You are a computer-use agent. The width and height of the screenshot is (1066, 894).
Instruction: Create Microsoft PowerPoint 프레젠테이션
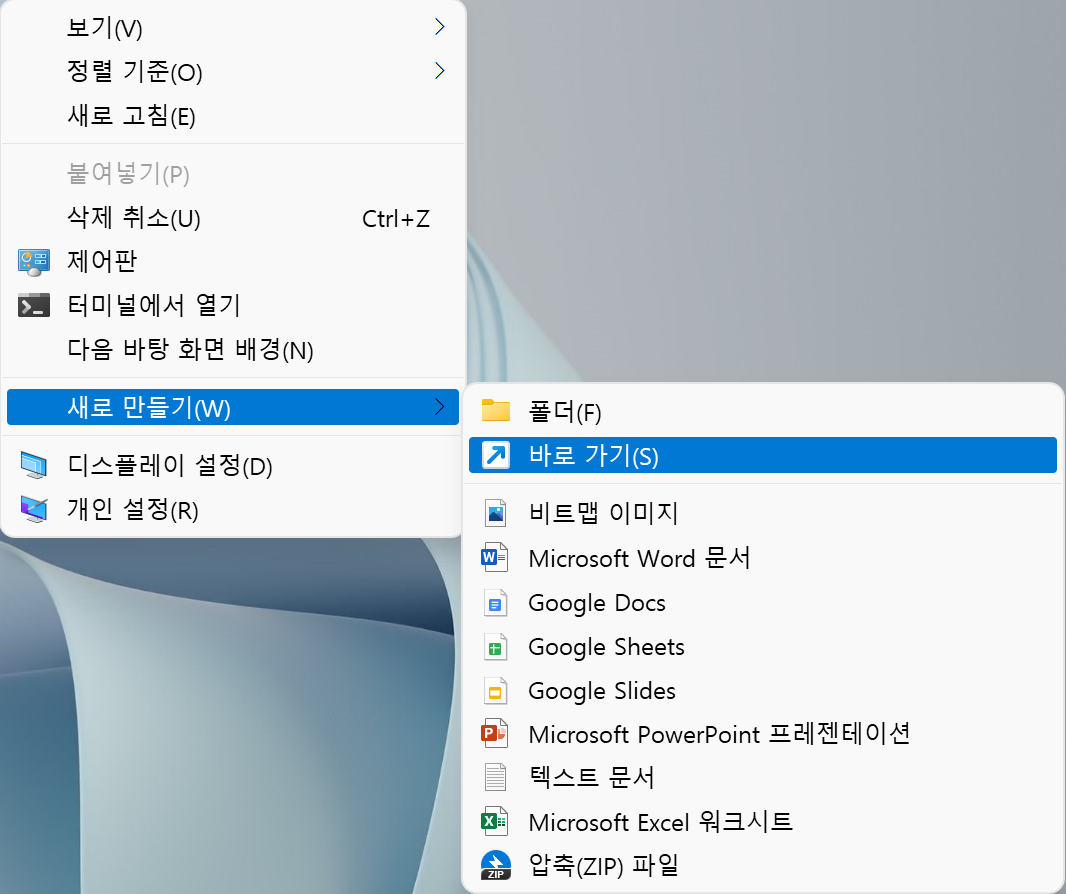pos(763,734)
